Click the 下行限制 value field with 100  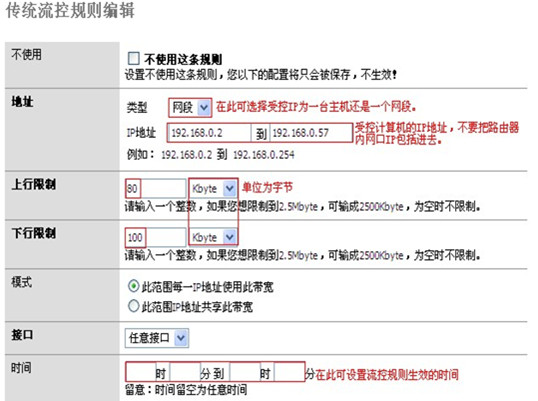tap(156, 237)
